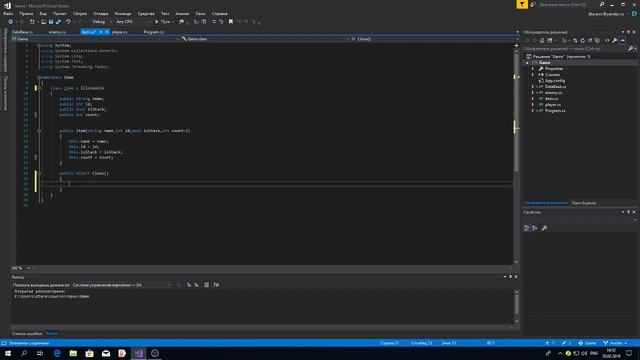Click the editor split handle above scrollbar

click(x=516, y=45)
